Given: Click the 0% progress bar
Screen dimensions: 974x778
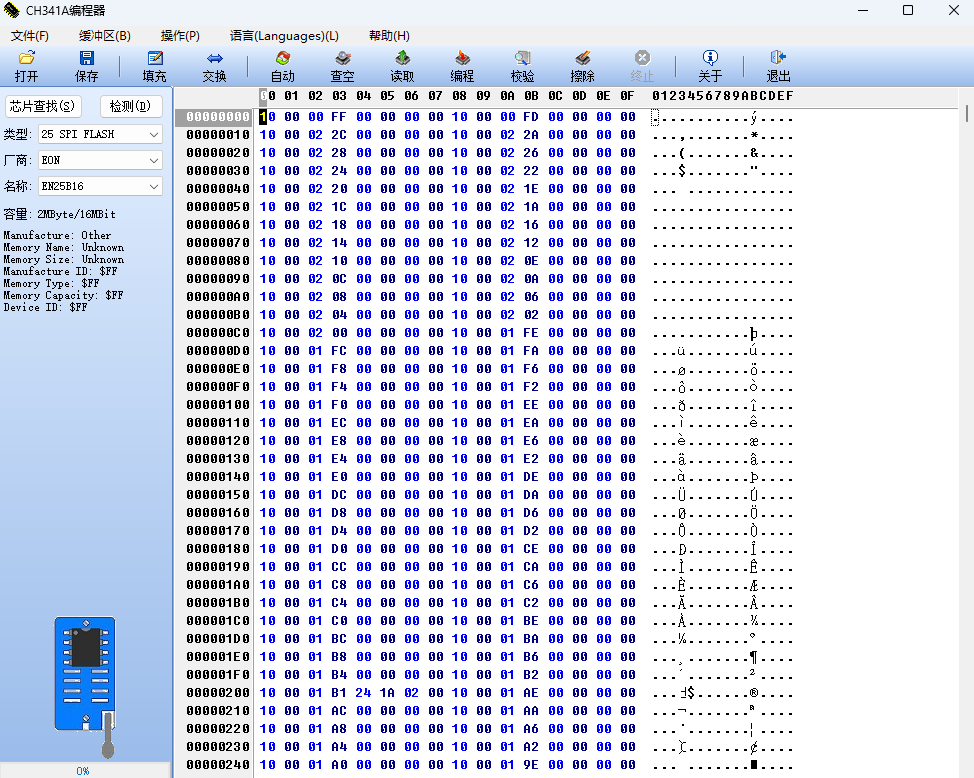Looking at the screenshot, I should (84, 771).
